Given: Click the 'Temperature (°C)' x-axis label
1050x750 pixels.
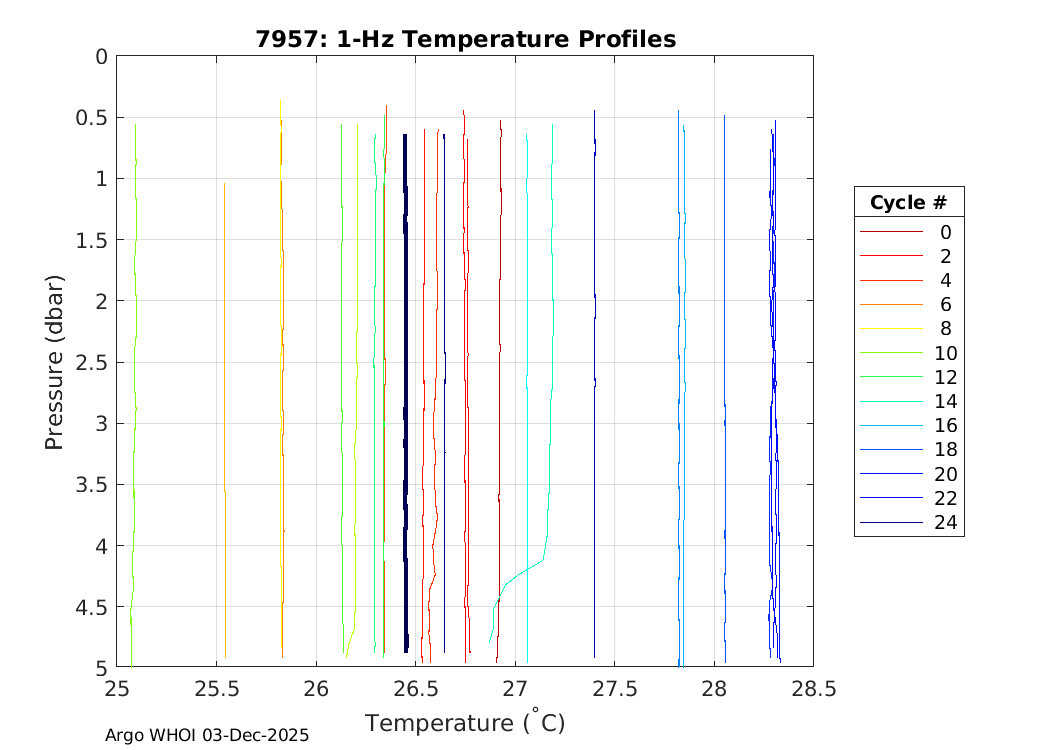Looking at the screenshot, I should [x=464, y=722].
